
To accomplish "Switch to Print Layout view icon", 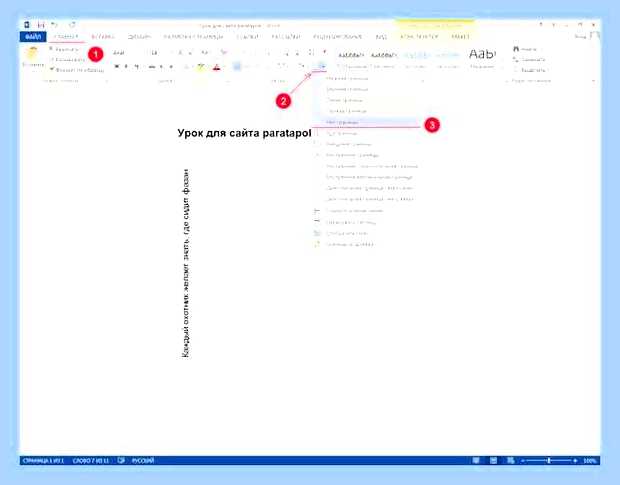I will point(493,461).
